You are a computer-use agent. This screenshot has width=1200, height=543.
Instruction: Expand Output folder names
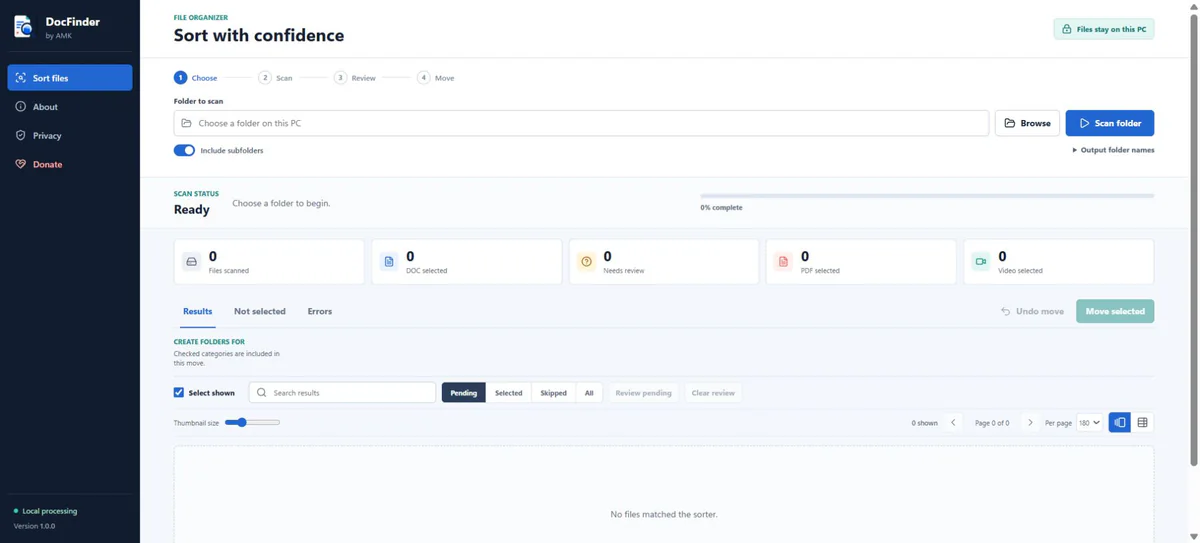(1113, 150)
